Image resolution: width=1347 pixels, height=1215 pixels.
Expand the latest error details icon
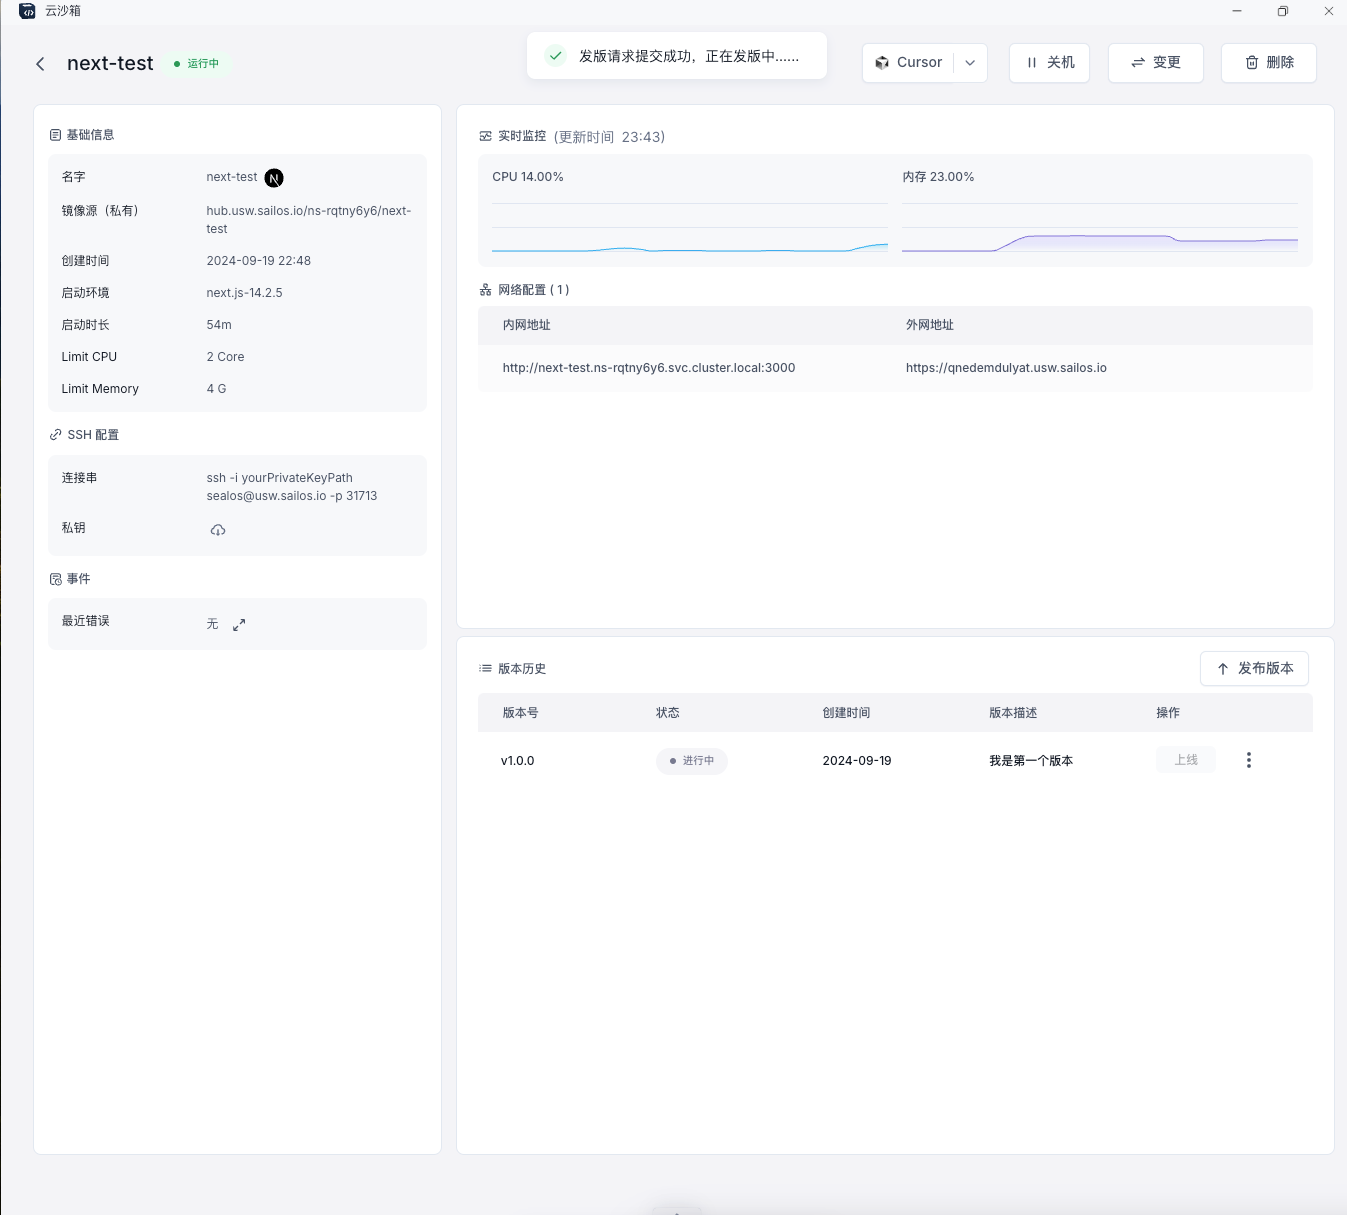(239, 625)
